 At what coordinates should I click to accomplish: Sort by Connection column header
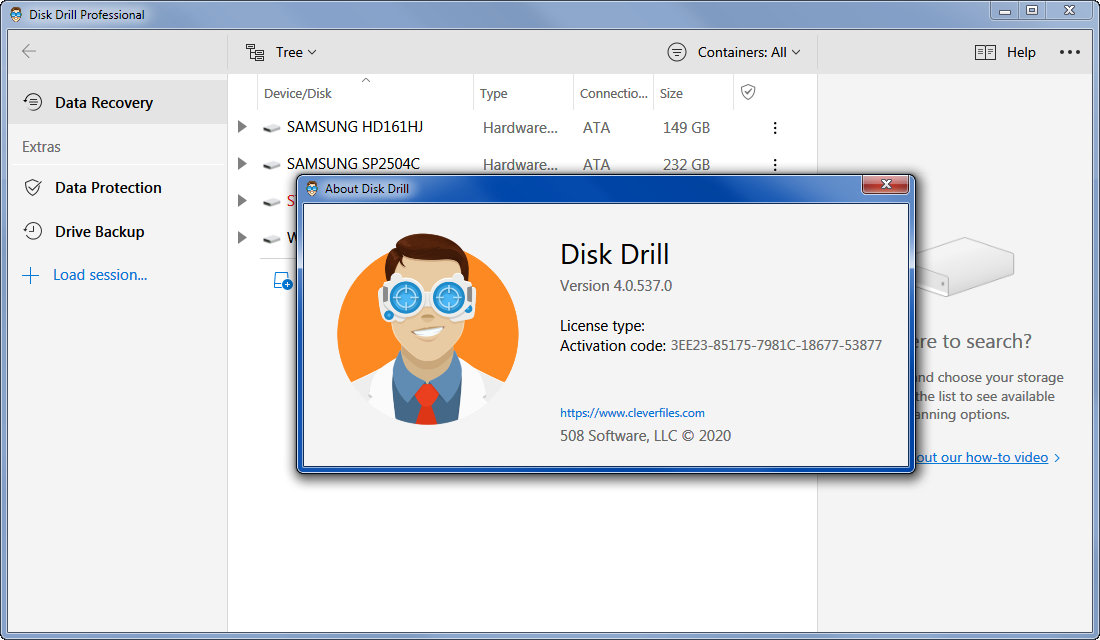(613, 93)
